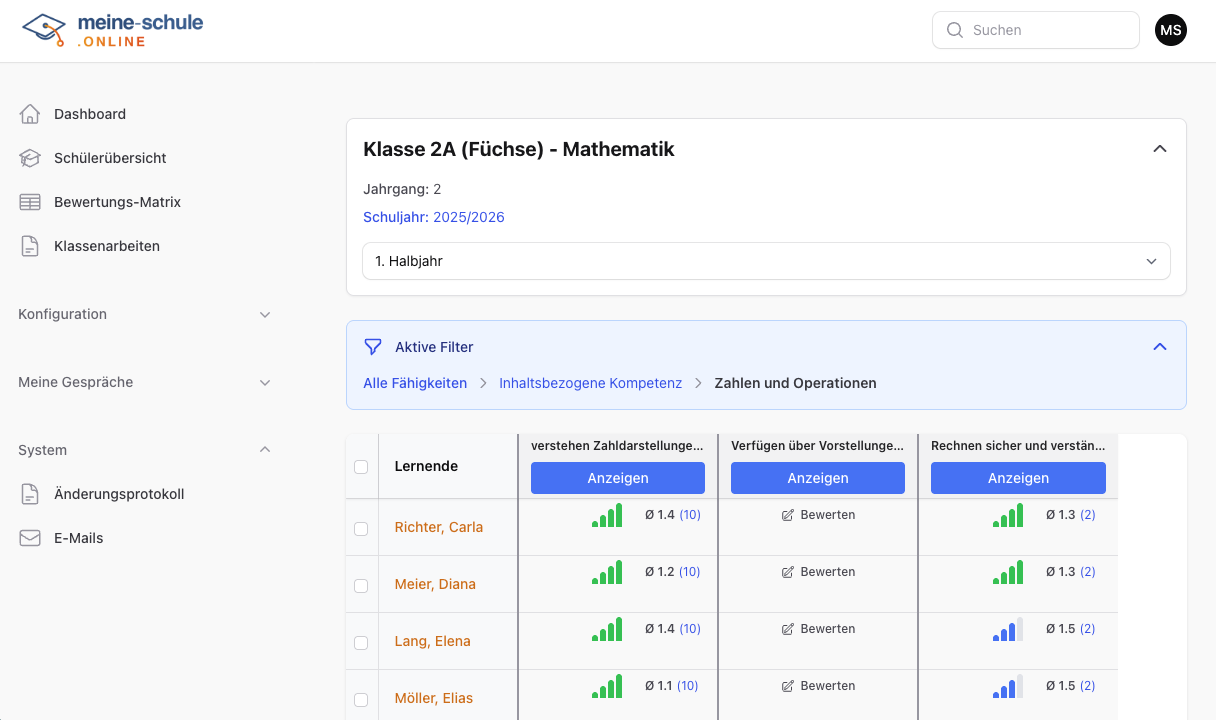Image resolution: width=1216 pixels, height=720 pixels.
Task: Open Bewertungs-Matrix via its grid icon
Action: 29,201
